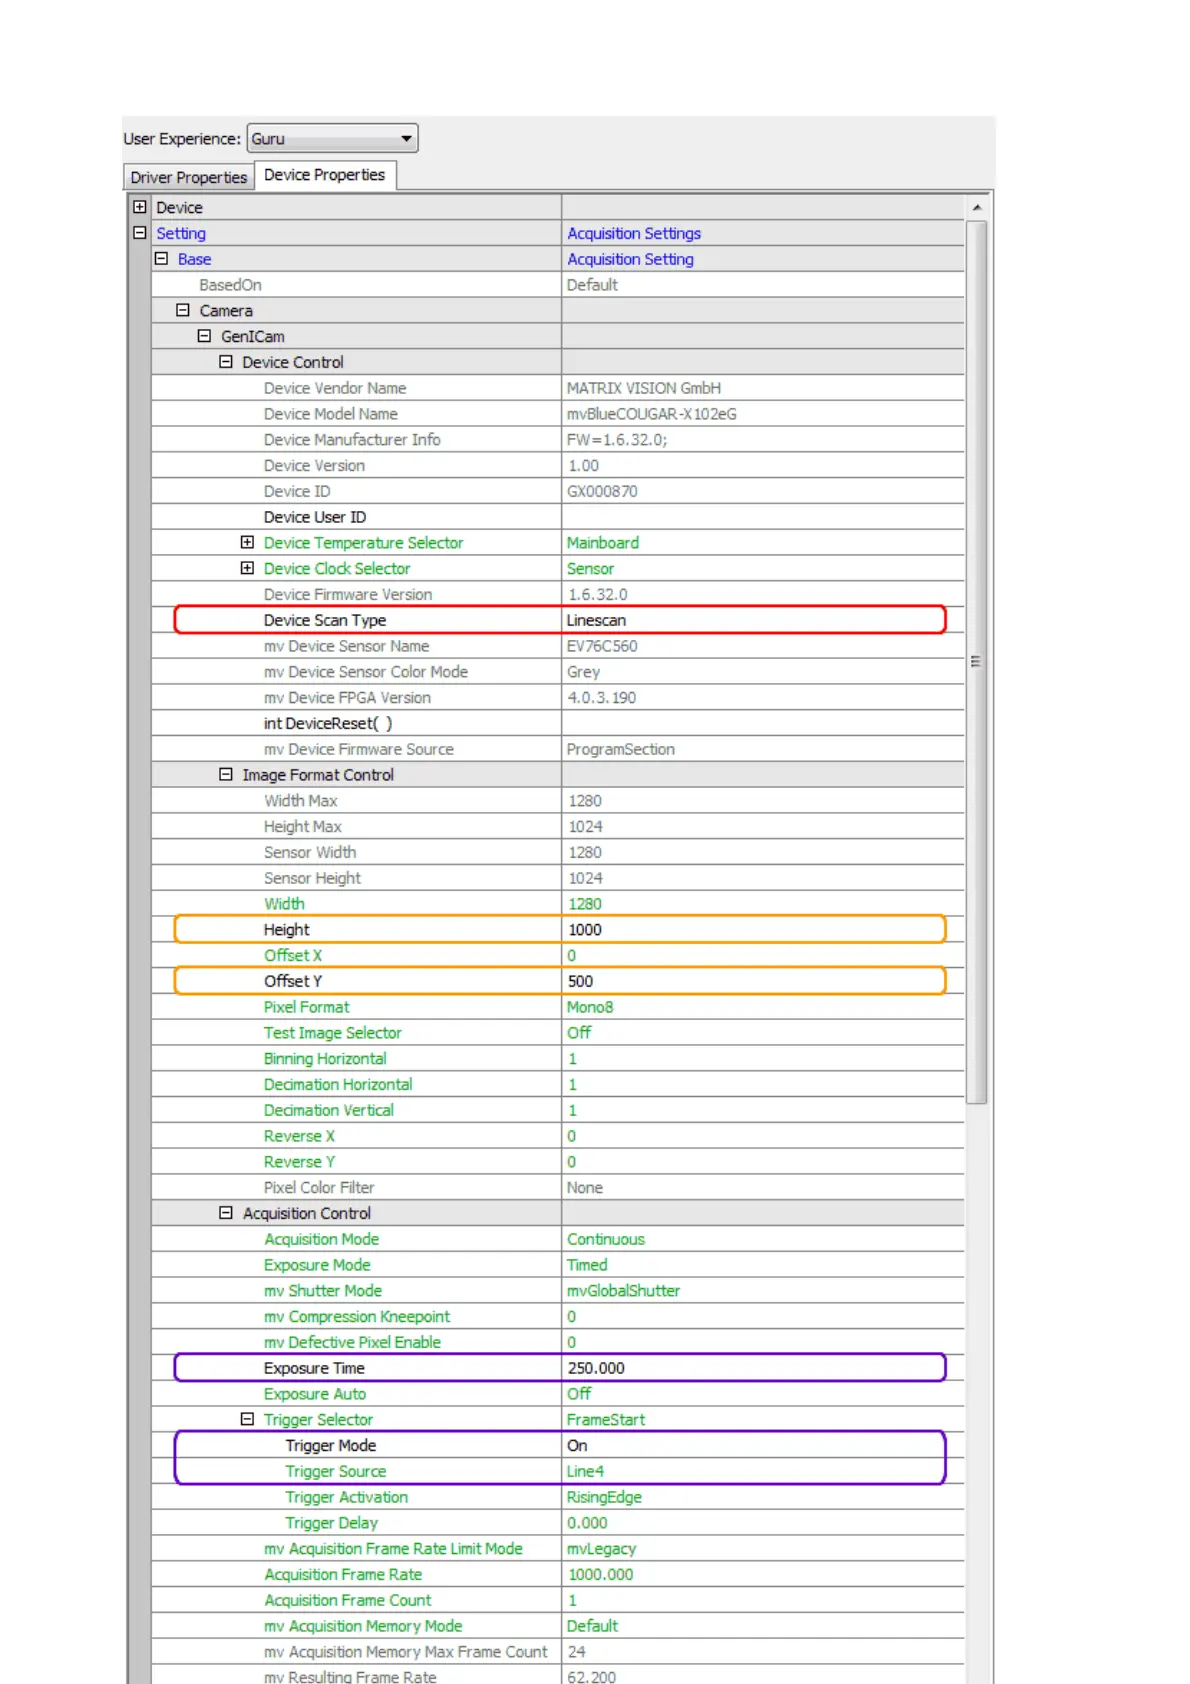Click the Acquisition Settings value text
The image size is (1190, 1684).
[x=634, y=233]
